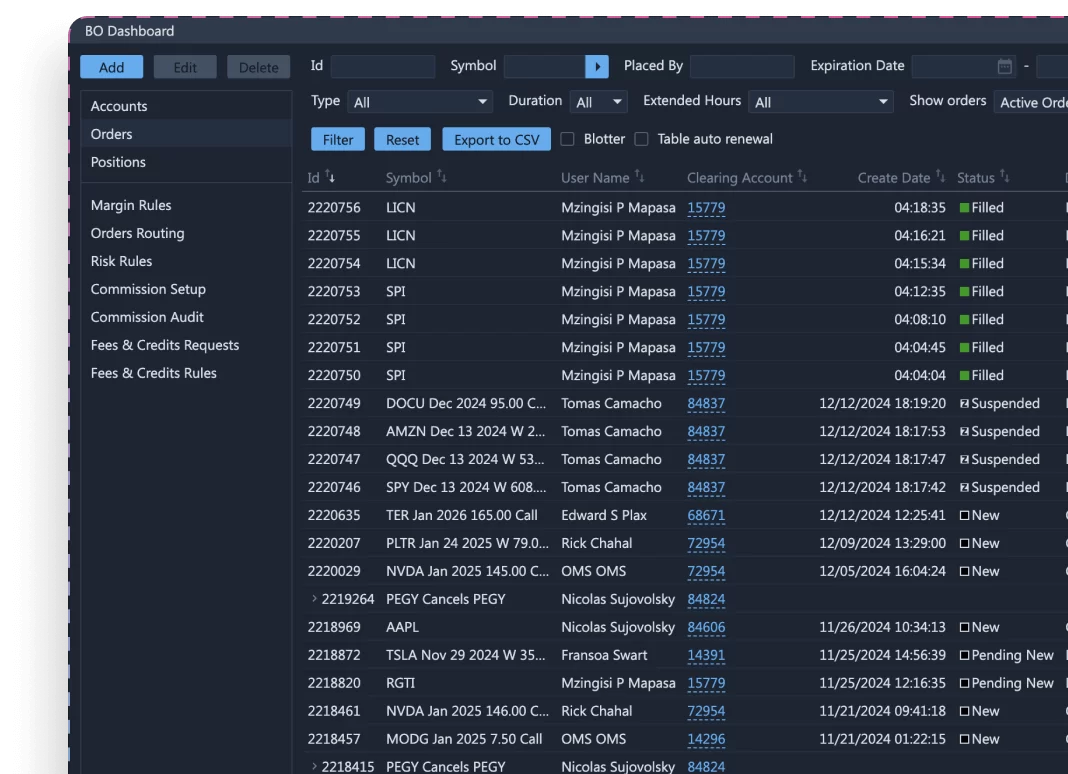
Task: View Commission Audit
Action: (147, 317)
